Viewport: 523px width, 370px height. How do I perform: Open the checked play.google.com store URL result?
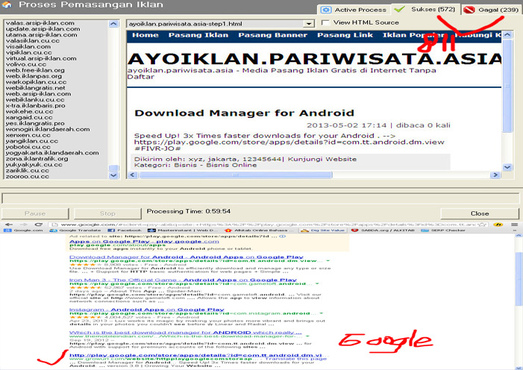[x=196, y=355]
